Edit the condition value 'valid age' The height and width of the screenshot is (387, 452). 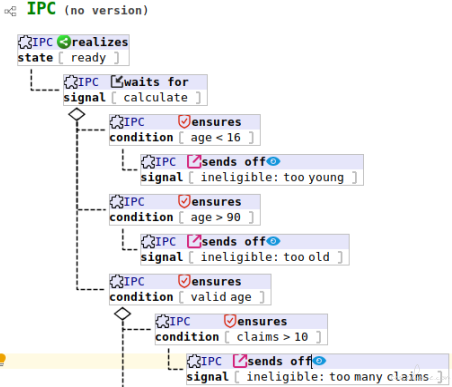pyautogui.click(x=221, y=297)
